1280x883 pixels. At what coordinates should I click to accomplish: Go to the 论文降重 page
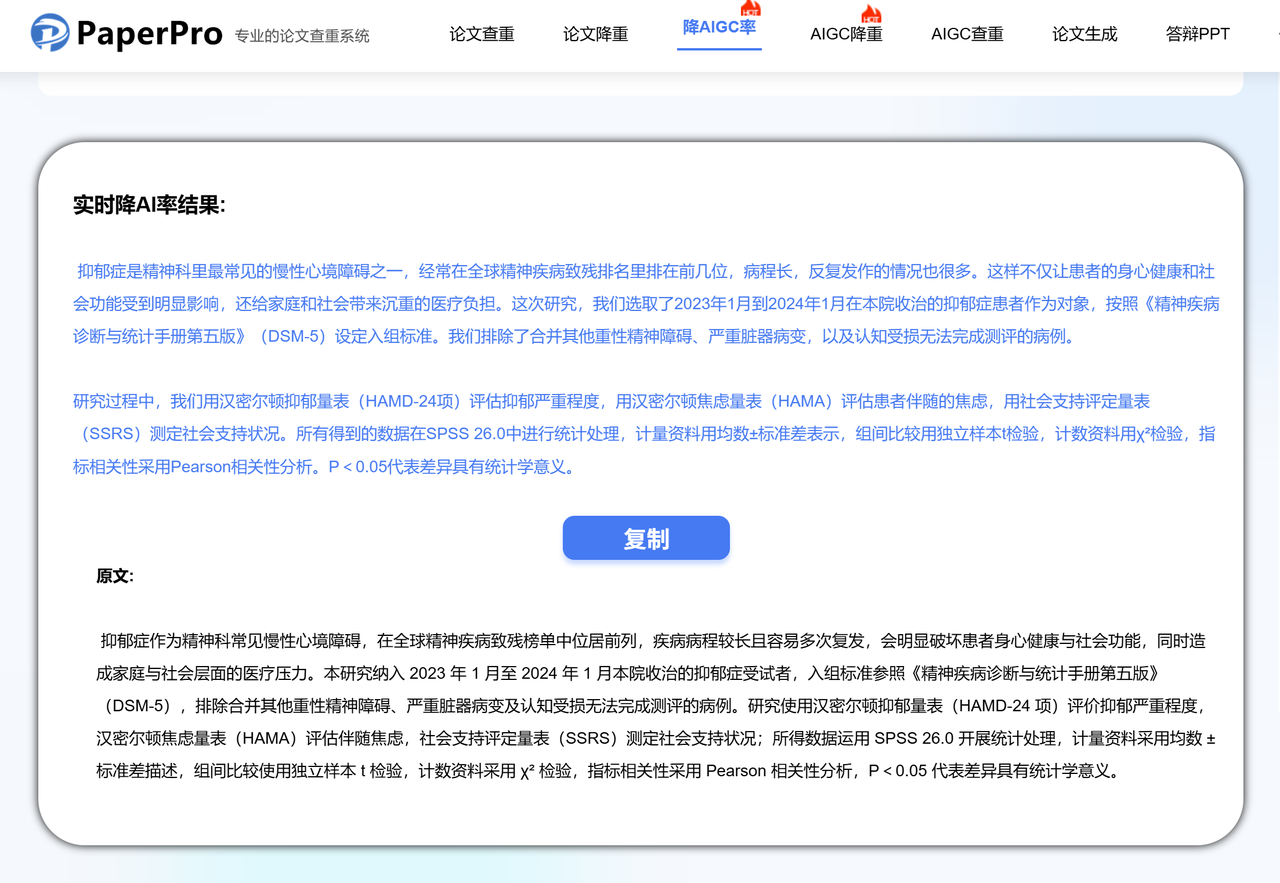[596, 34]
